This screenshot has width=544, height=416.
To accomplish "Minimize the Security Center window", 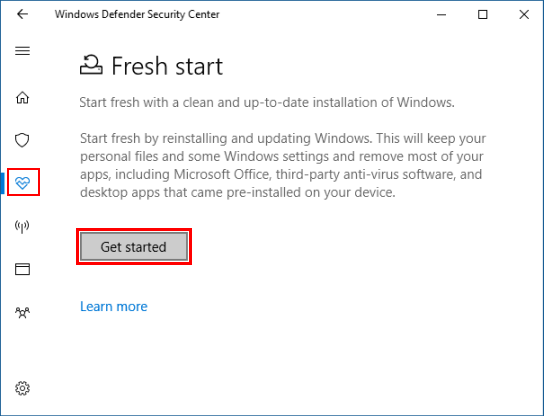I will coord(441,15).
